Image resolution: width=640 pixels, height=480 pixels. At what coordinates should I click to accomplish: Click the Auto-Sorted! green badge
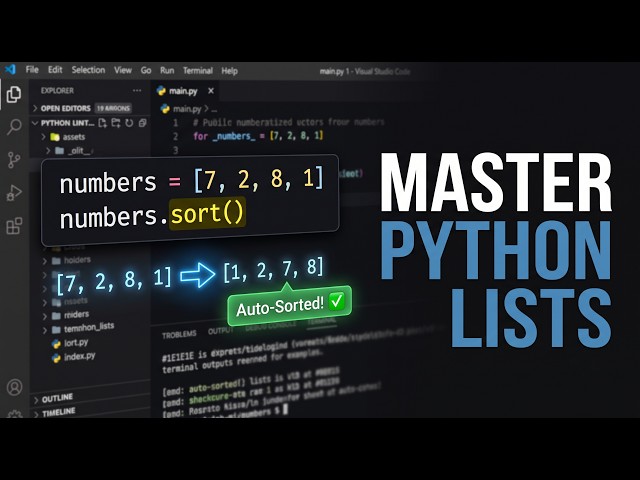(x=289, y=305)
